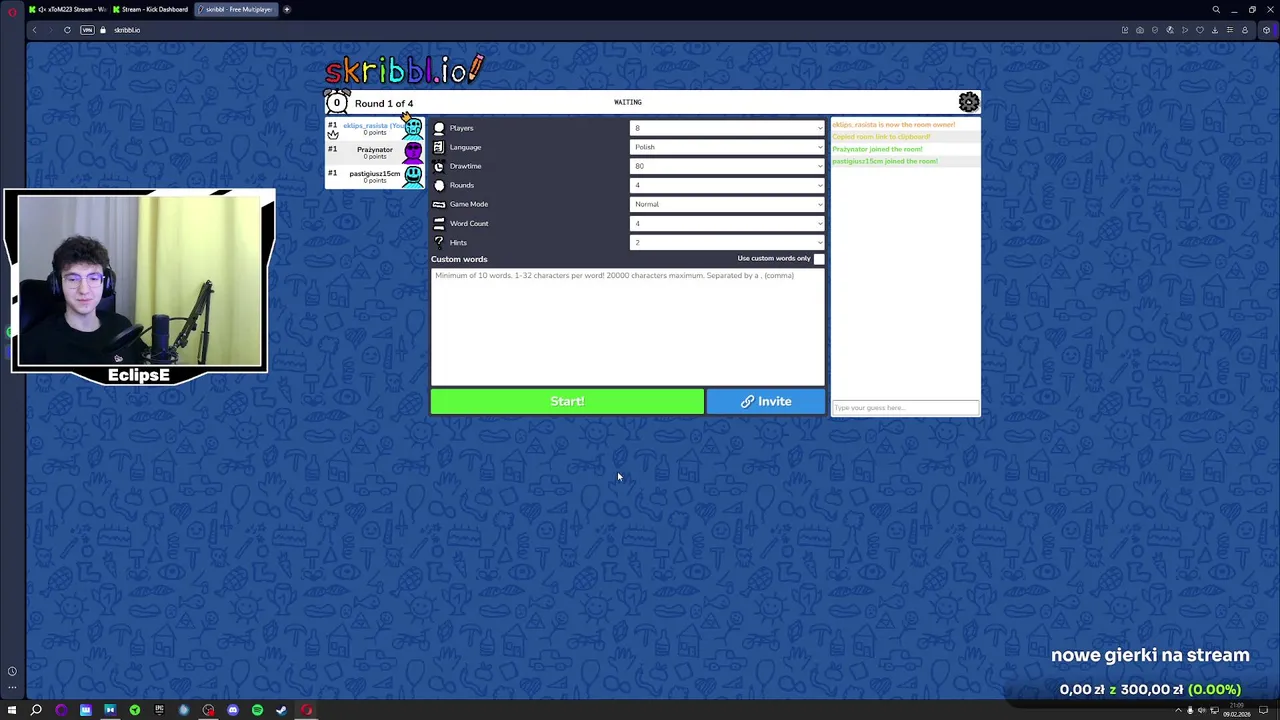
Task: Click chat message Prażynator joined the room
Action: pos(877,149)
